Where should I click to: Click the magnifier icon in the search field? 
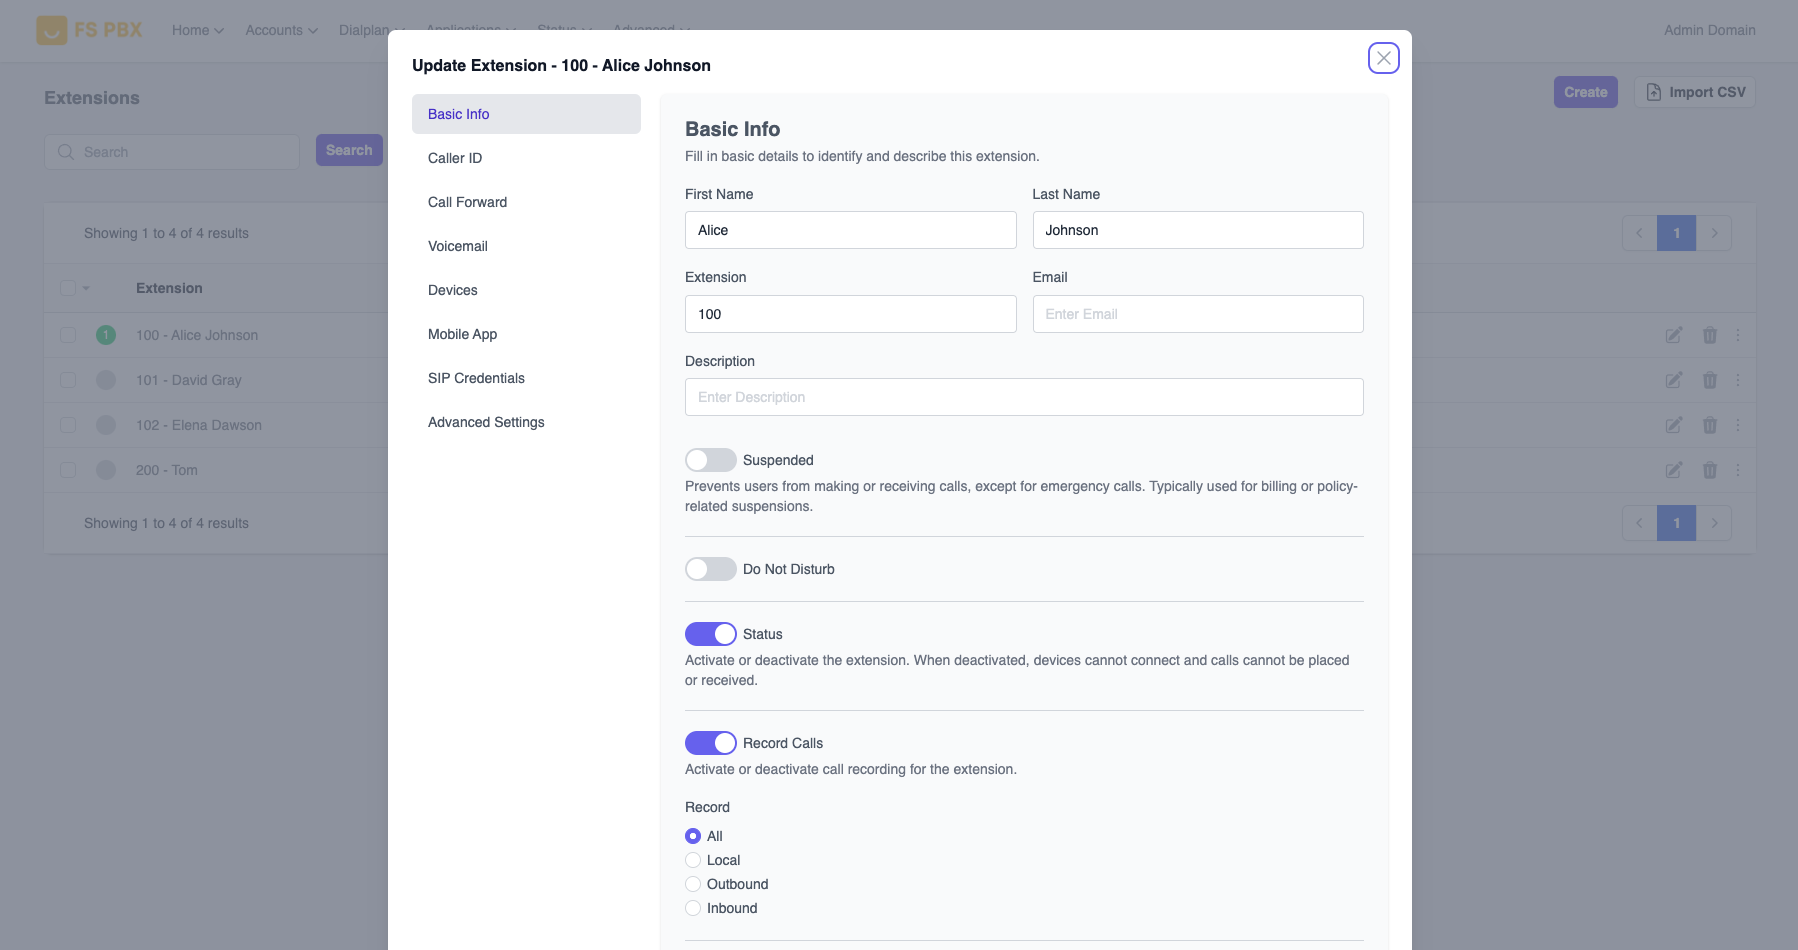[x=66, y=151]
